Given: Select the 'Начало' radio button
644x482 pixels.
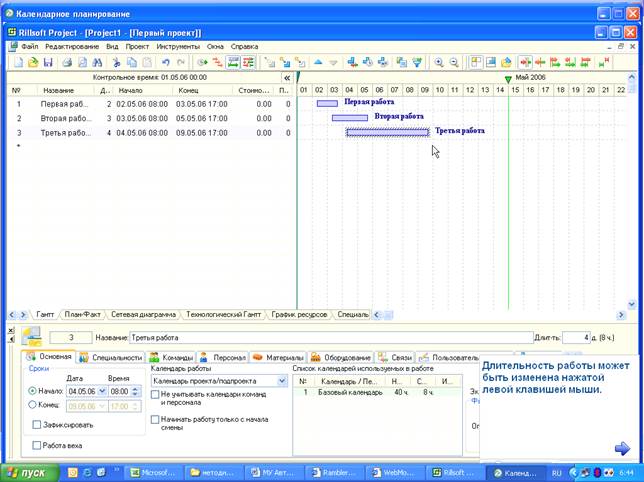Looking at the screenshot, I should pos(33,391).
